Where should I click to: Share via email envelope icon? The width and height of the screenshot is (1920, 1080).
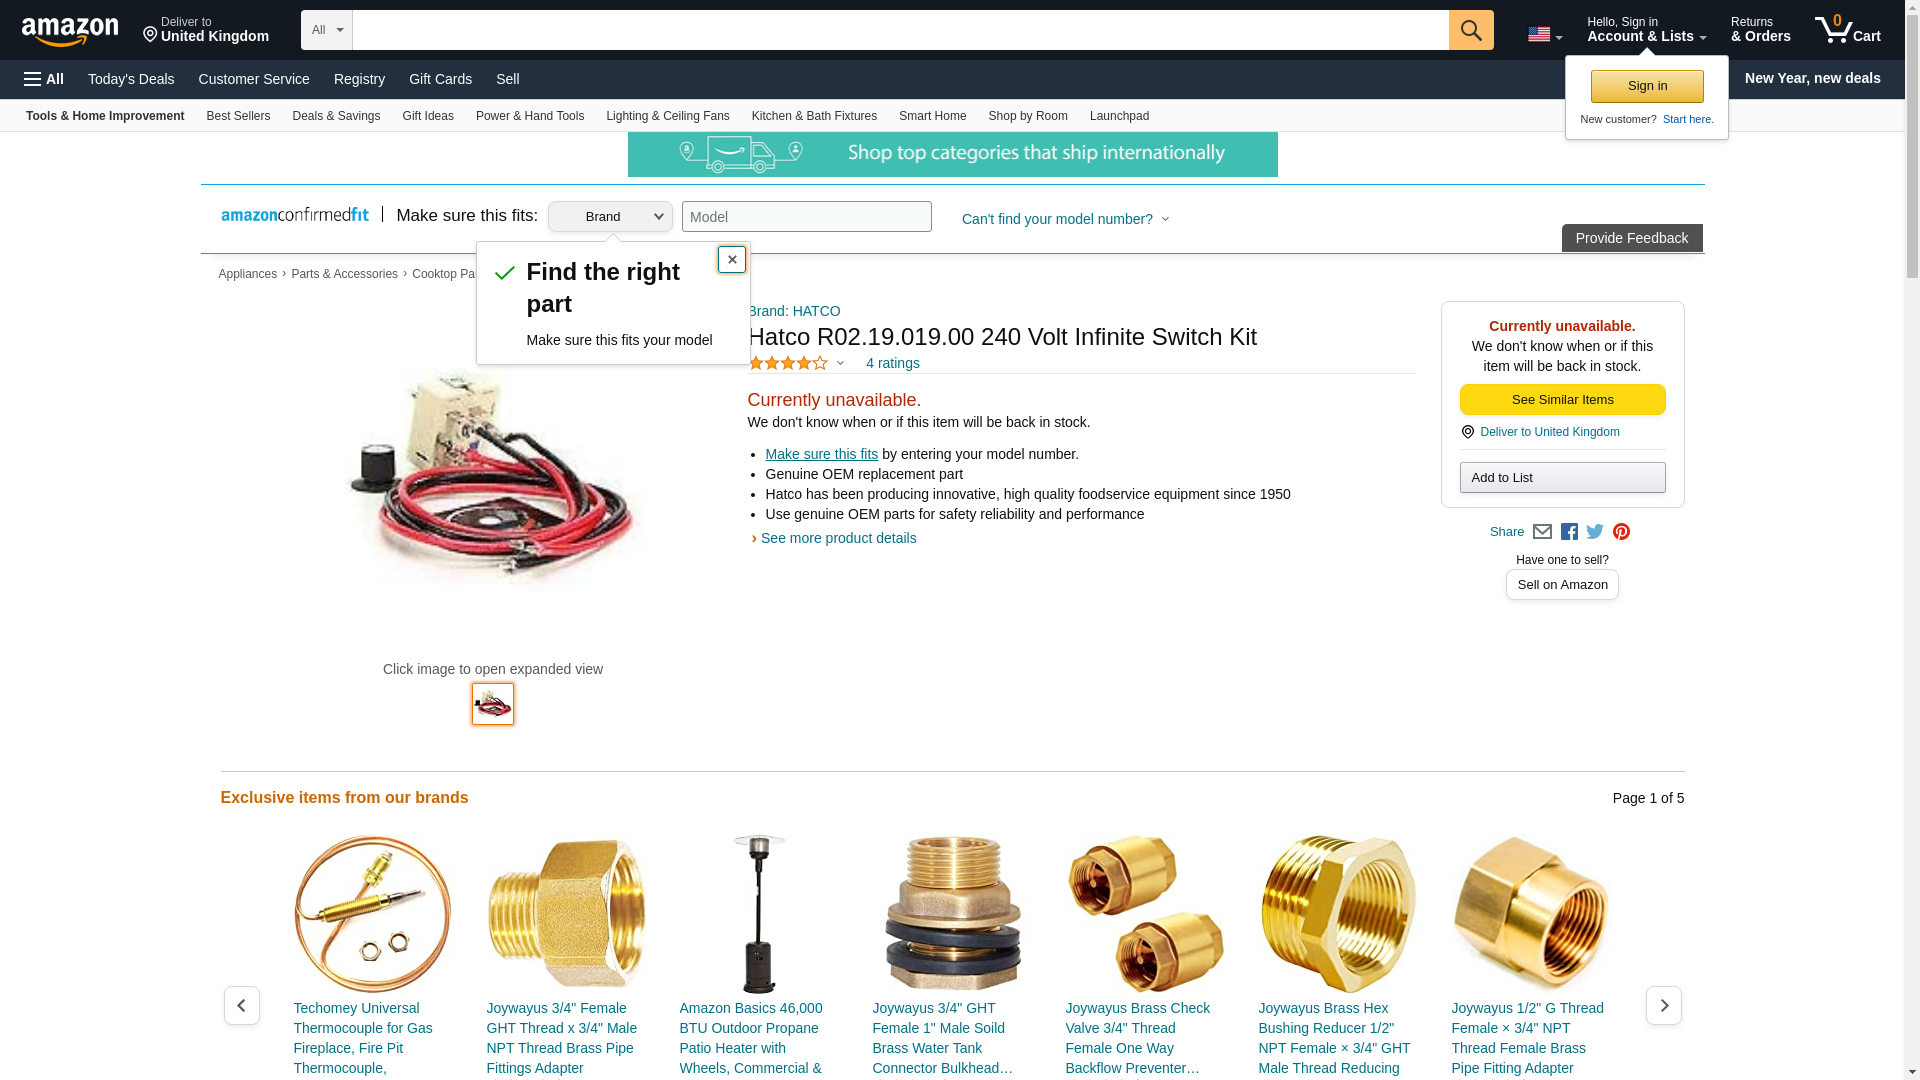click(1542, 532)
